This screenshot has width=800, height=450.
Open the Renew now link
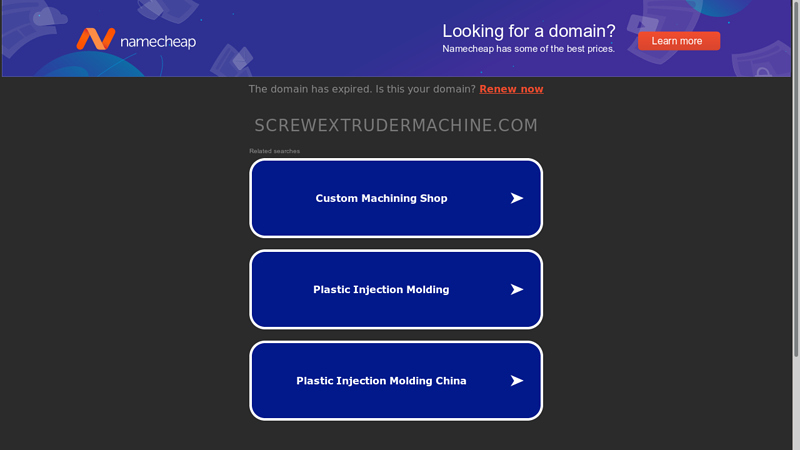point(511,89)
